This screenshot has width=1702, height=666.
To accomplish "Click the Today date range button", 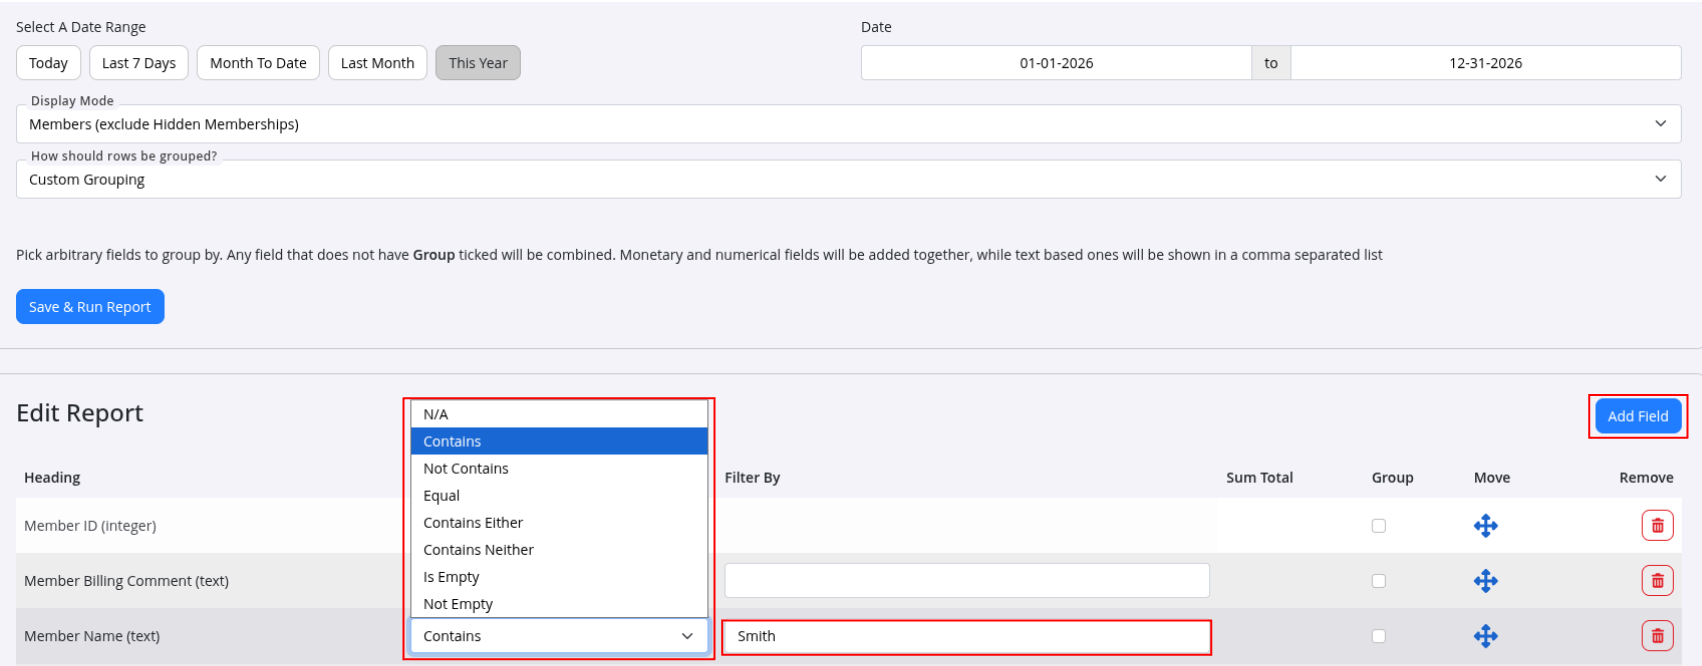I will tap(48, 63).
